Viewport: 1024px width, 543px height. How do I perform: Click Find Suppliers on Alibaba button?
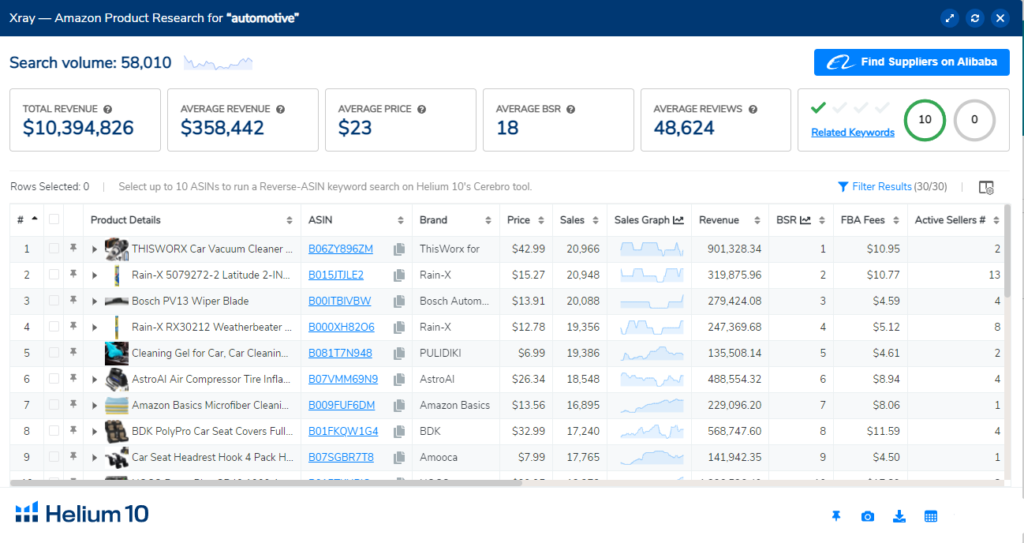pos(911,62)
